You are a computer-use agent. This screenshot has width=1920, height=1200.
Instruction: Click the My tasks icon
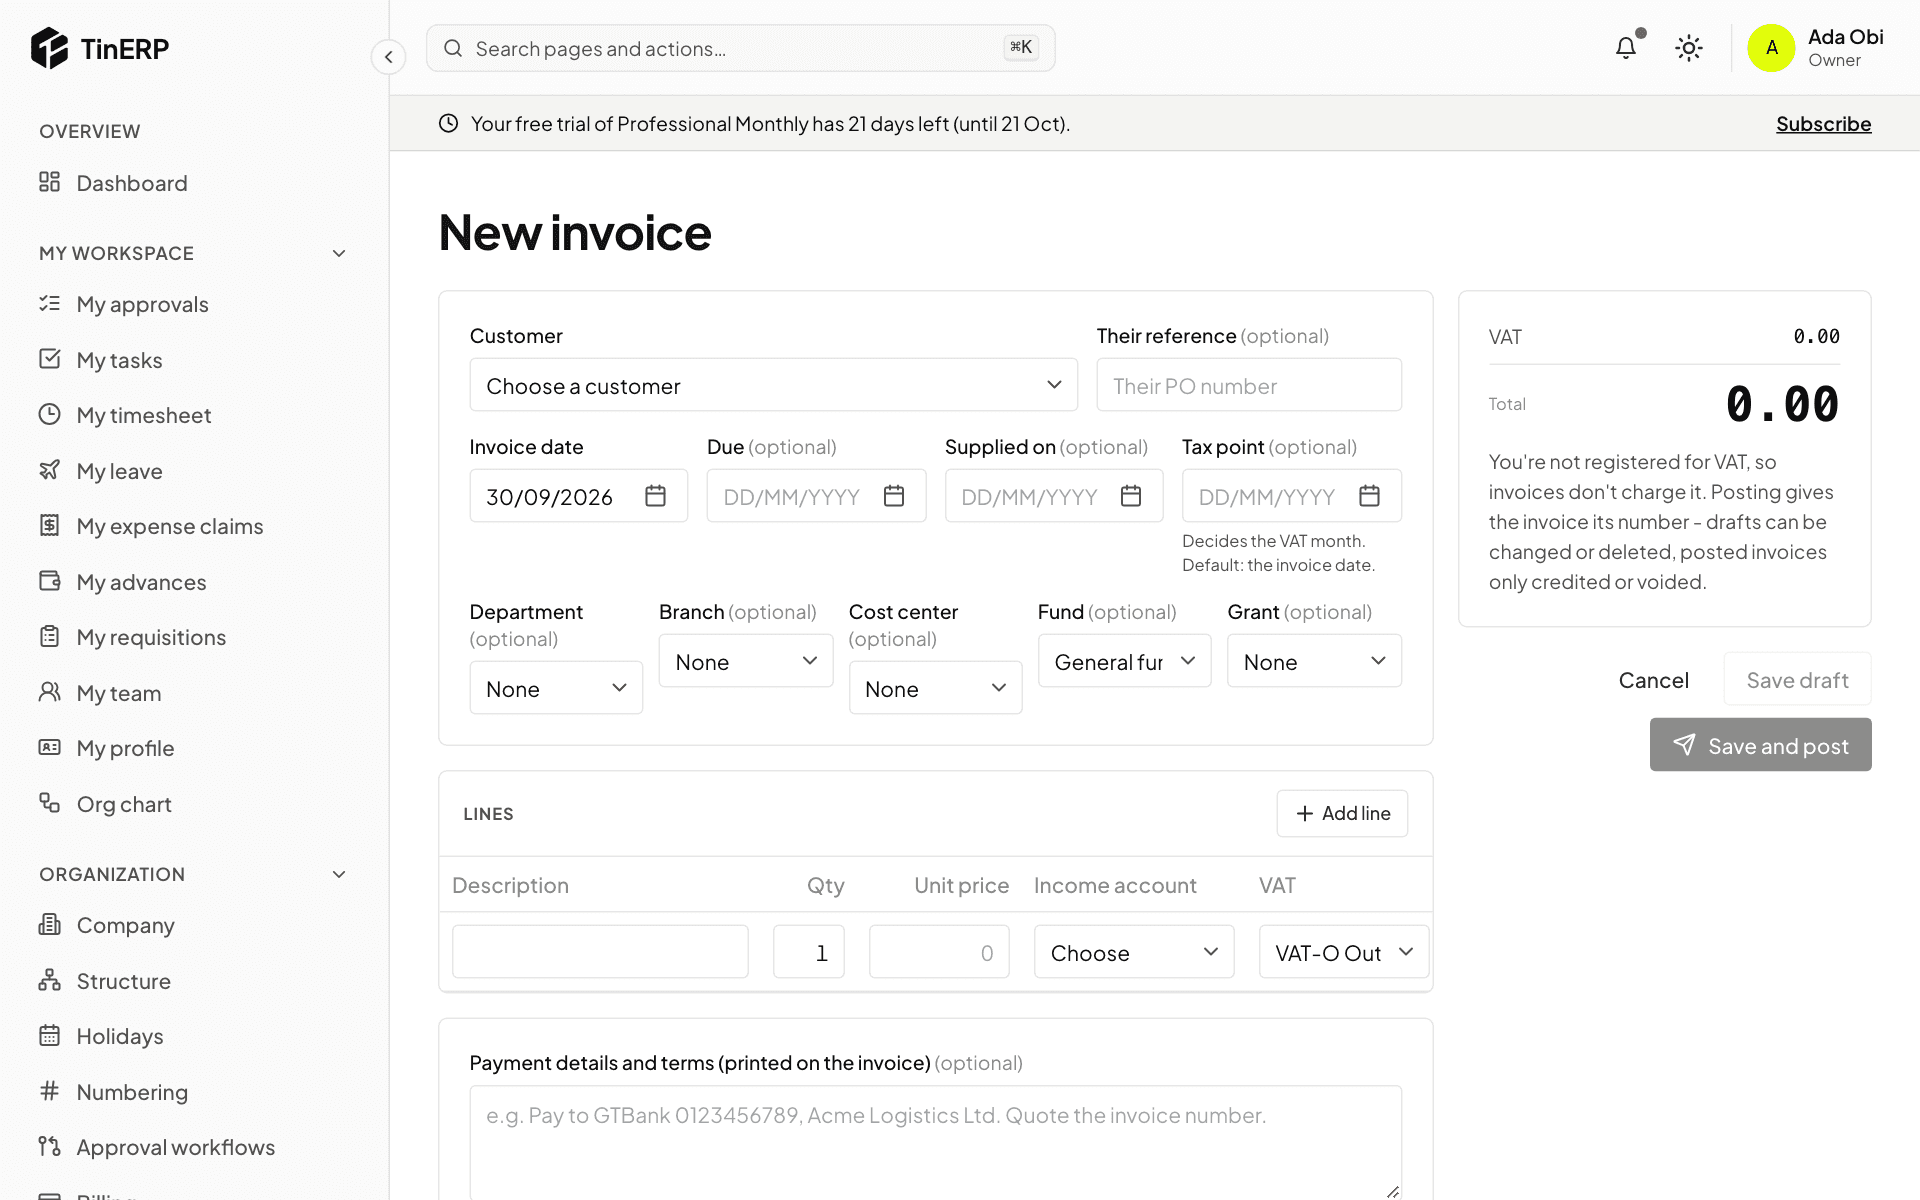point(49,359)
